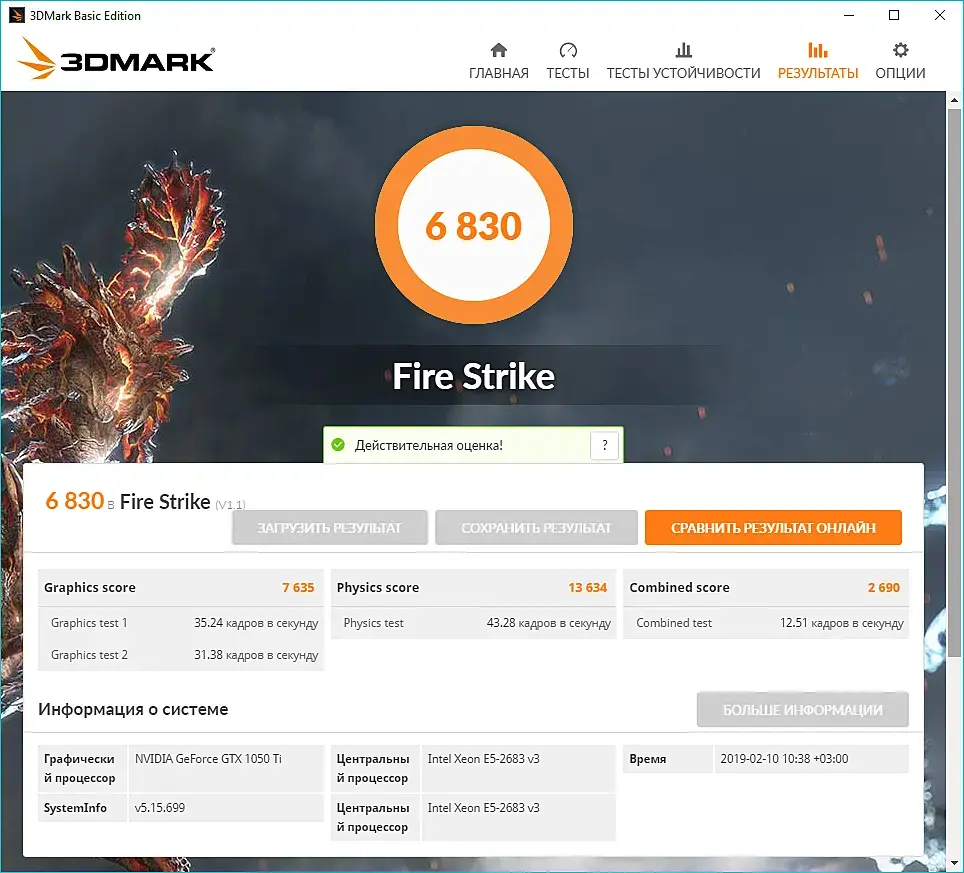Click the Combined score value 2 690

coord(883,587)
